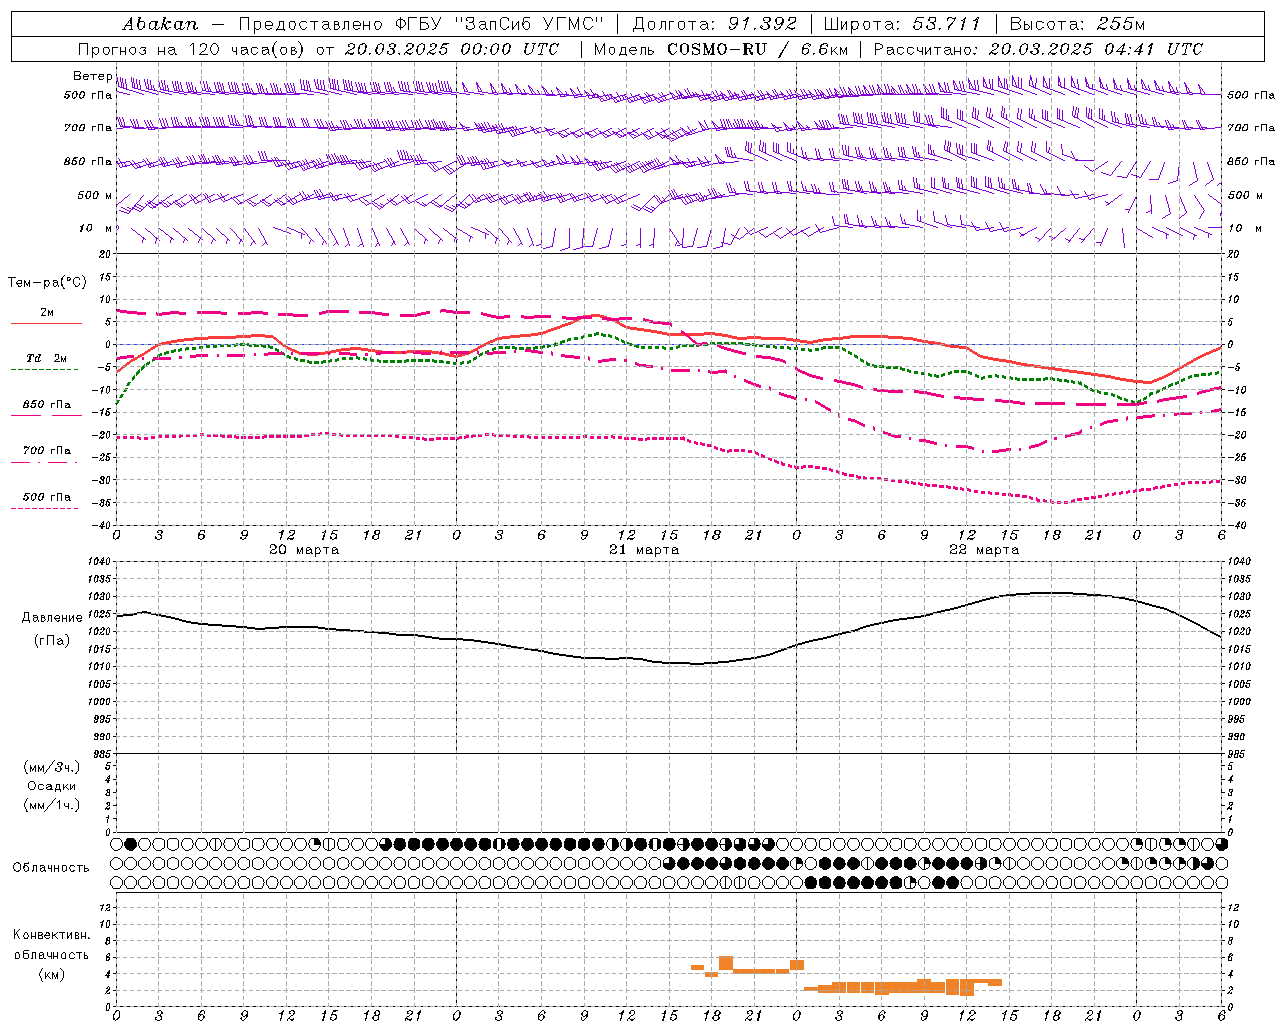Click the 20 tick on right temperature axis
This screenshot has width=1280, height=1024.
tap(1234, 254)
